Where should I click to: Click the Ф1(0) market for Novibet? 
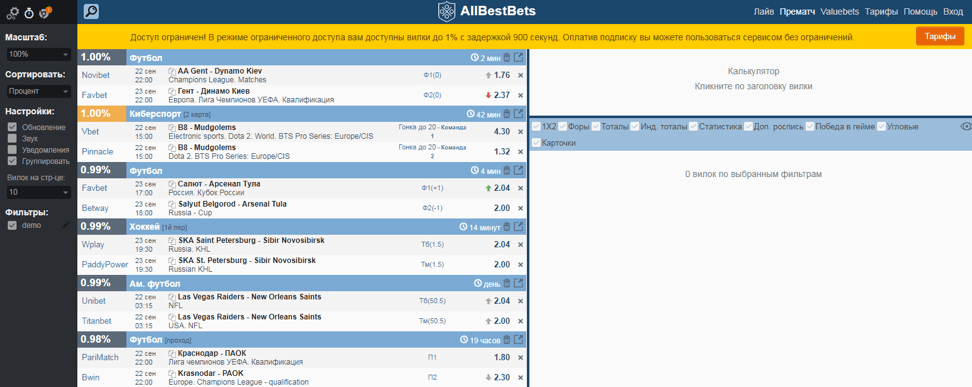432,76
